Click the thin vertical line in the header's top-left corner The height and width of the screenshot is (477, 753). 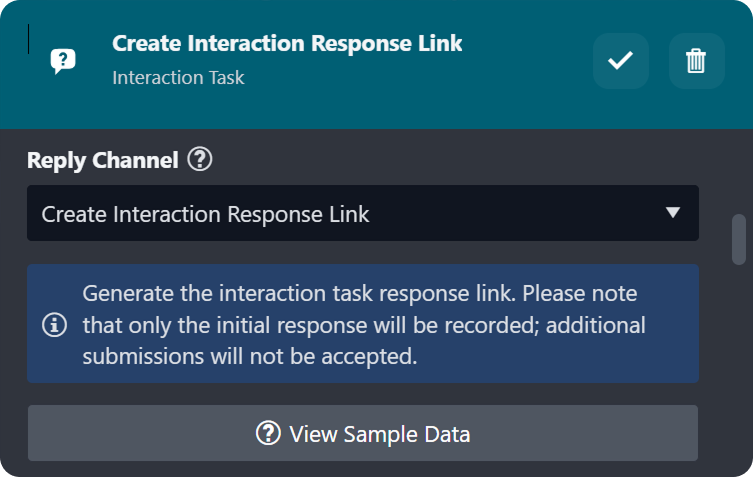pyautogui.click(x=28, y=37)
